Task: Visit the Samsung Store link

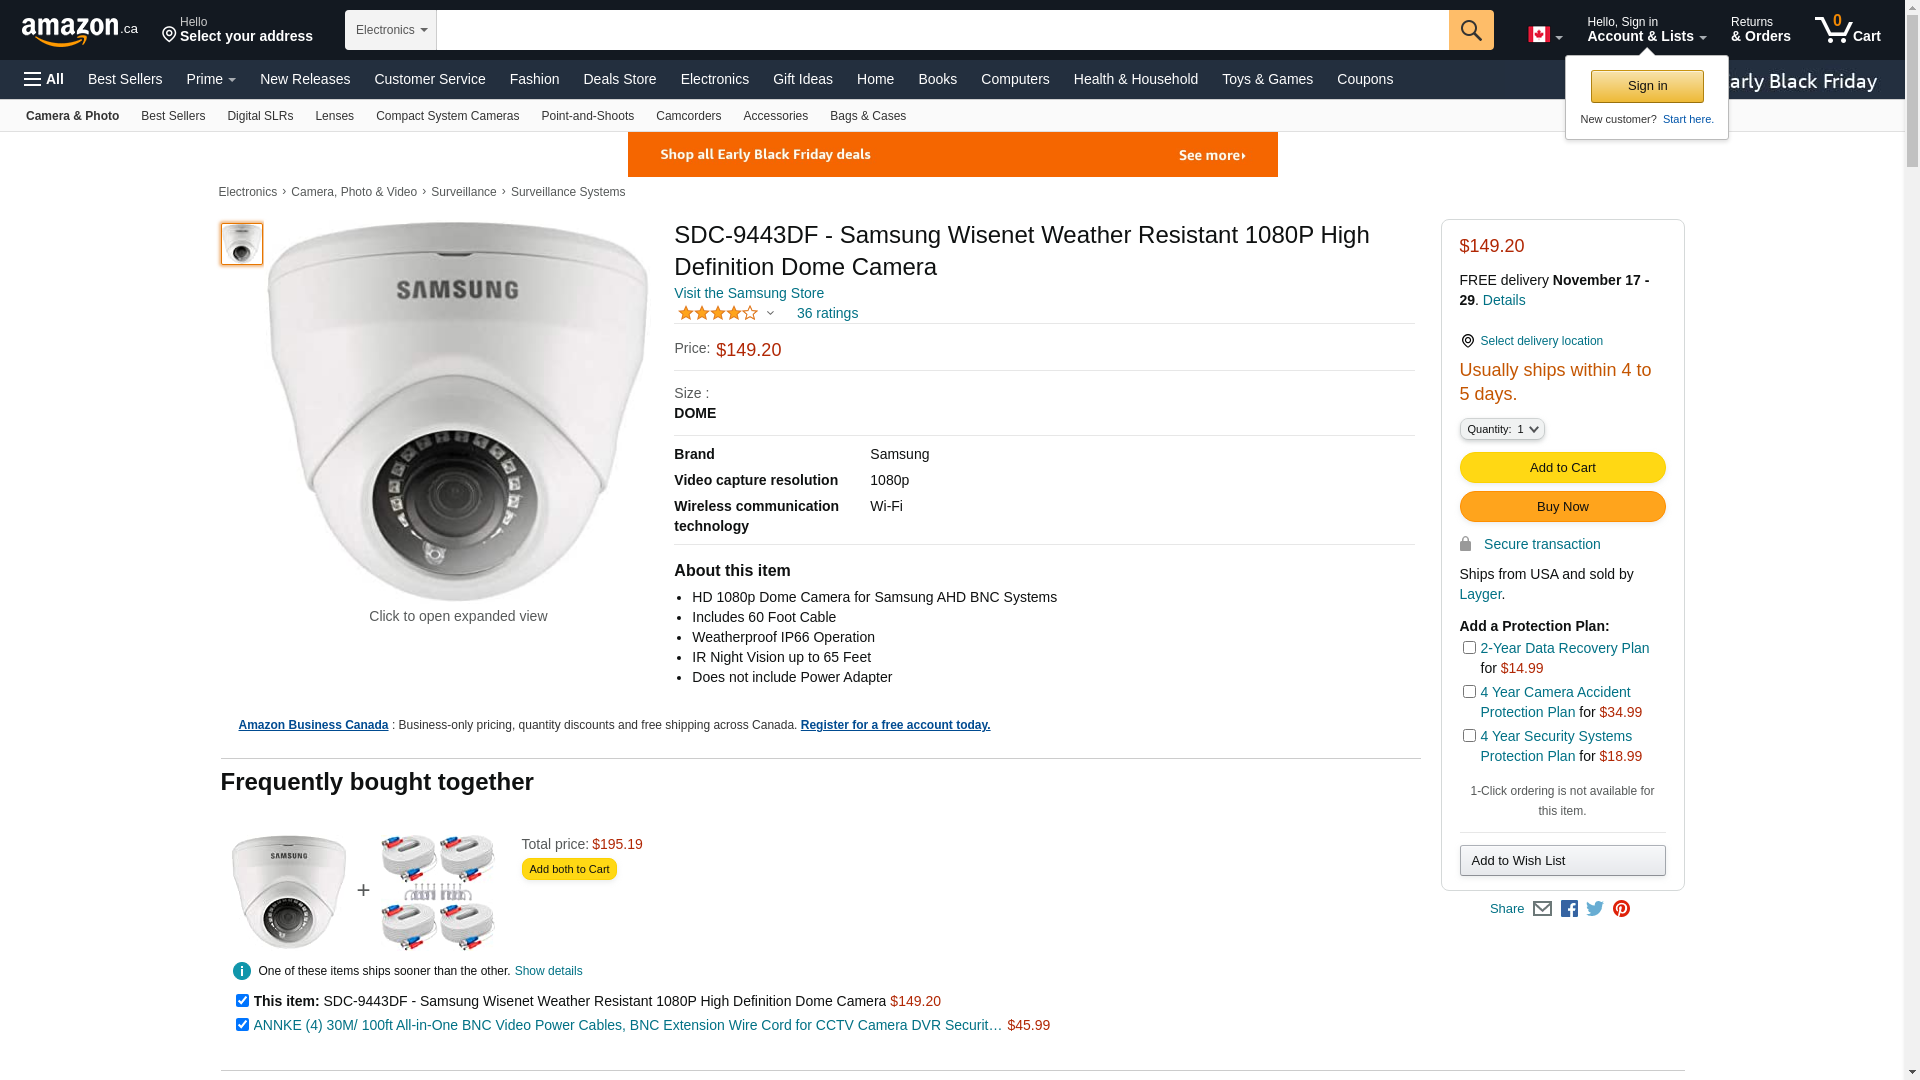Action: point(748,293)
